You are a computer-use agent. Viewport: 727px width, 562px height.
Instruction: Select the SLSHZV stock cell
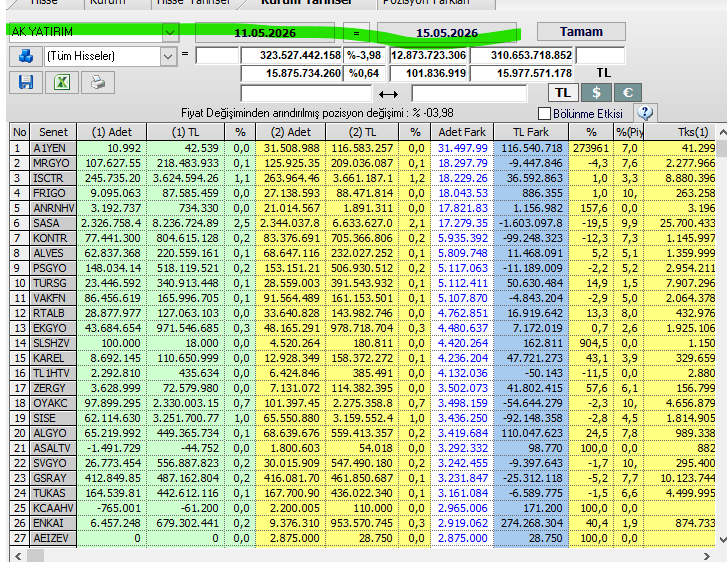(53, 343)
